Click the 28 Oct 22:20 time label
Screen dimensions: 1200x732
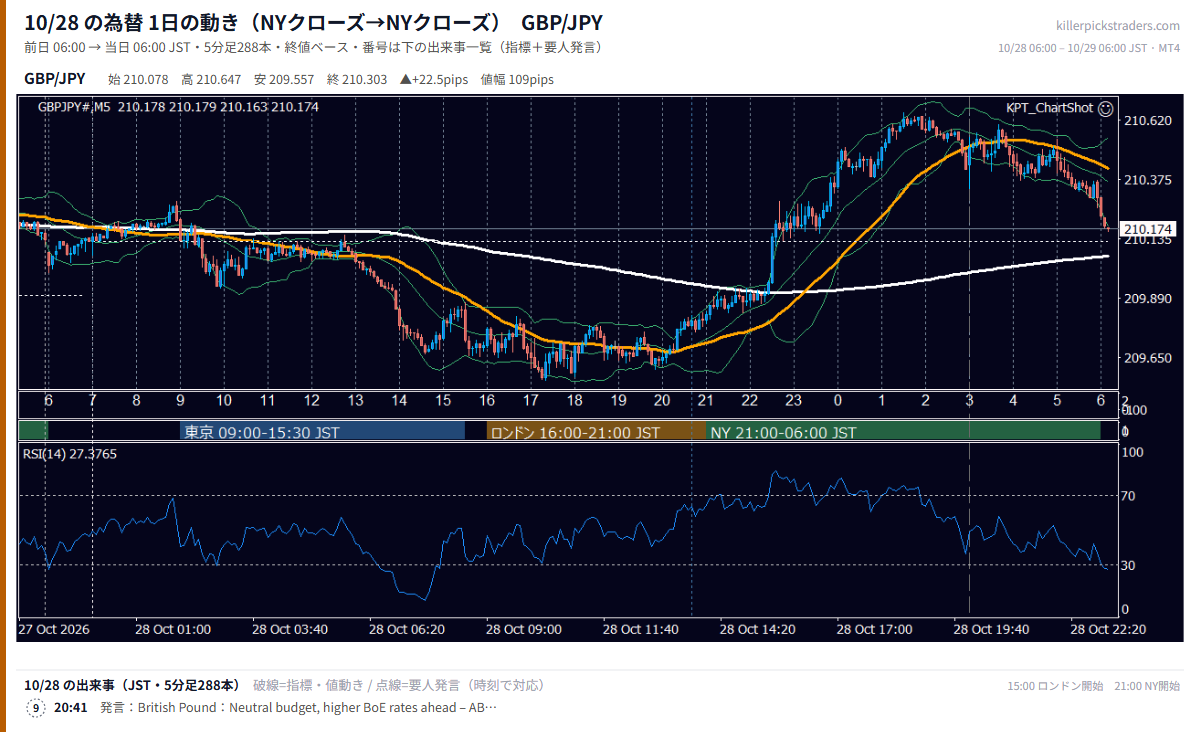pos(1108,629)
